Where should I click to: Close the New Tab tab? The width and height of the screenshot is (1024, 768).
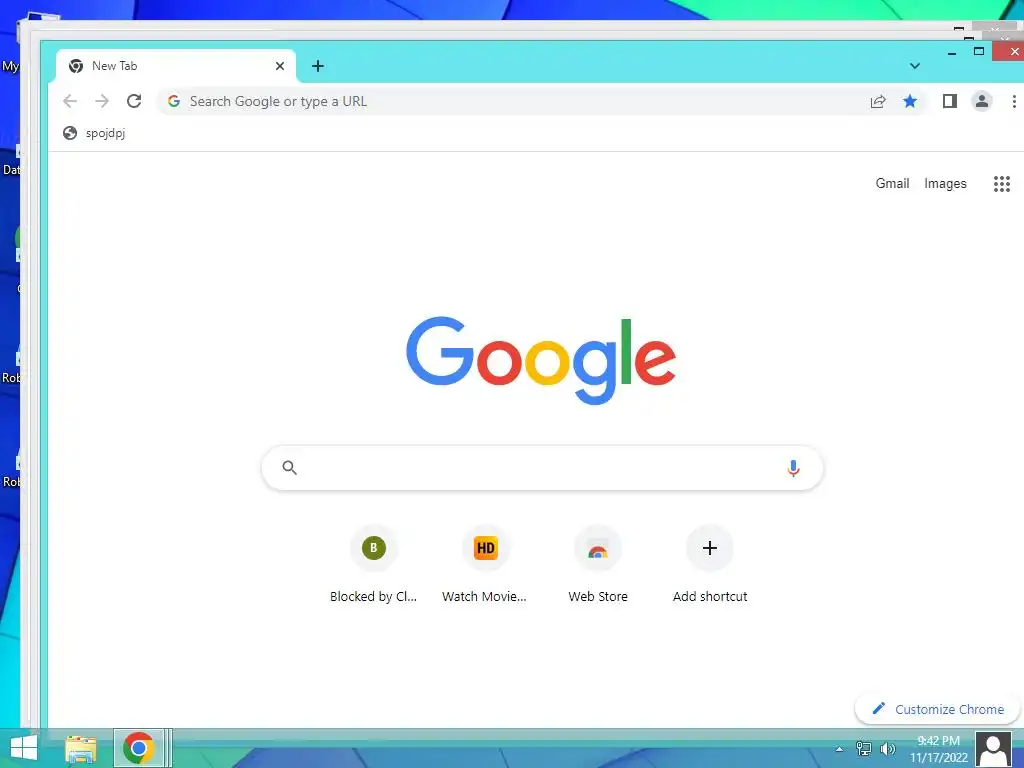click(x=280, y=66)
